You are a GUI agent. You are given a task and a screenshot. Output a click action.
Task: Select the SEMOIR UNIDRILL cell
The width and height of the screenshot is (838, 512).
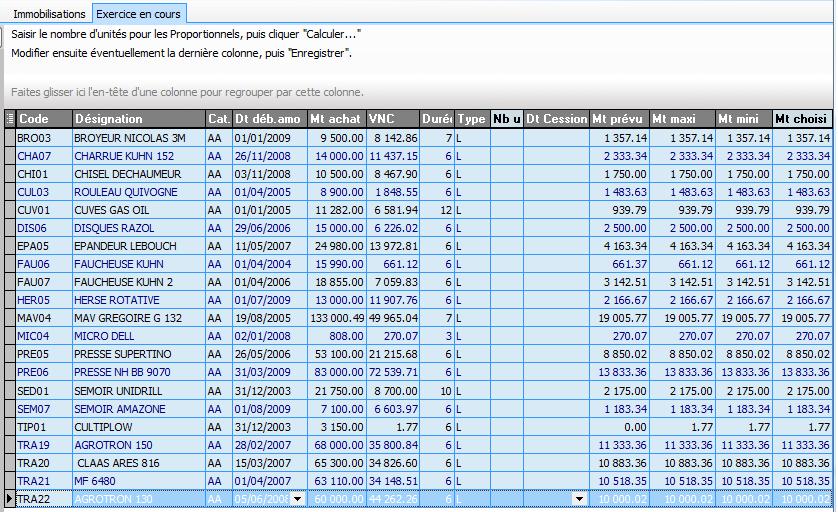138,391
